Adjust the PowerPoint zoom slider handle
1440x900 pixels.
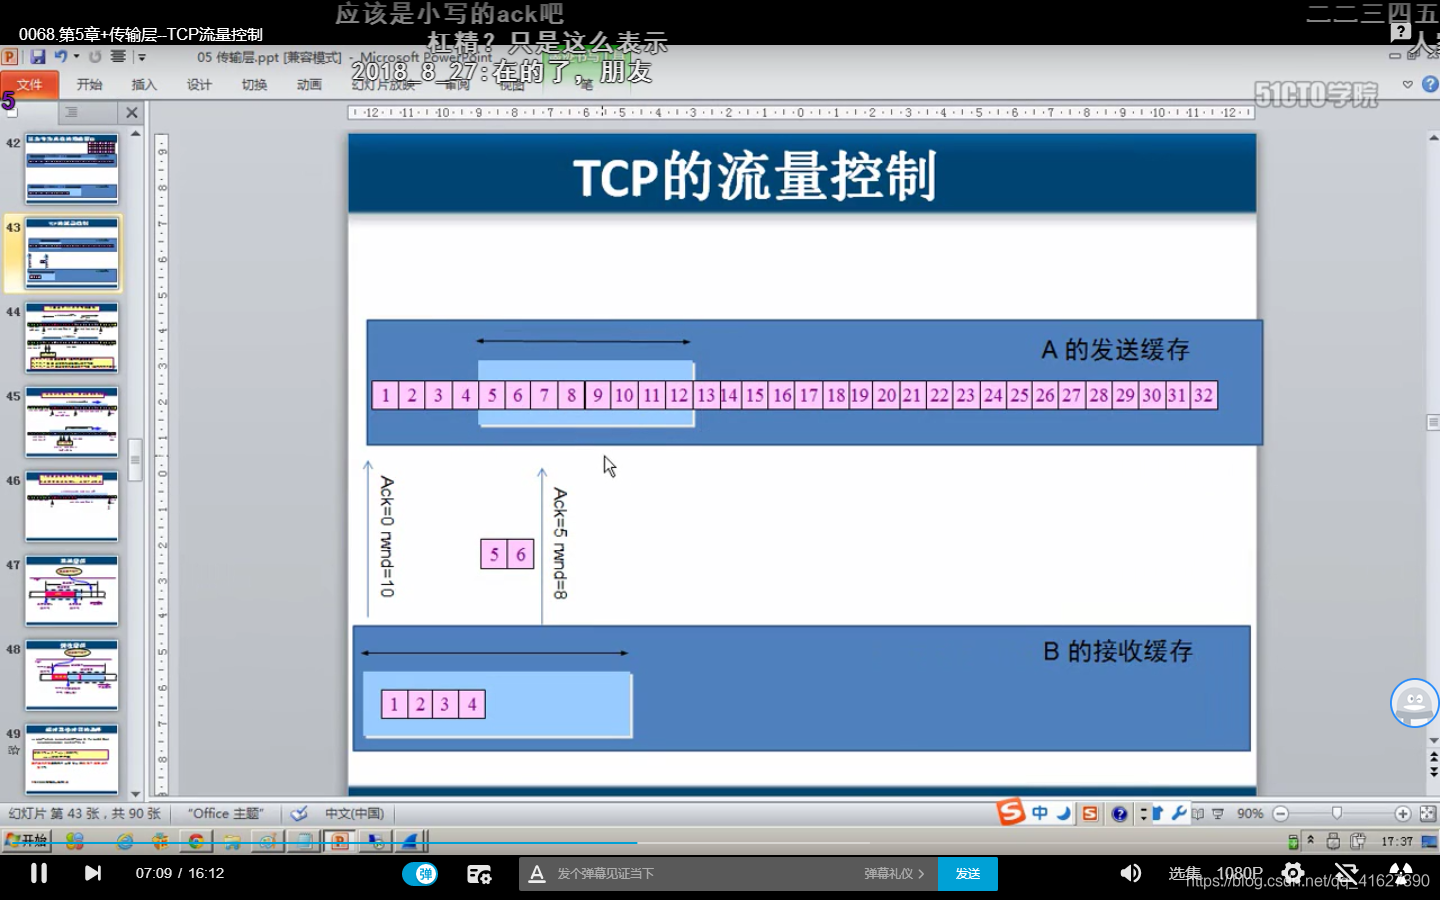coord(1337,813)
